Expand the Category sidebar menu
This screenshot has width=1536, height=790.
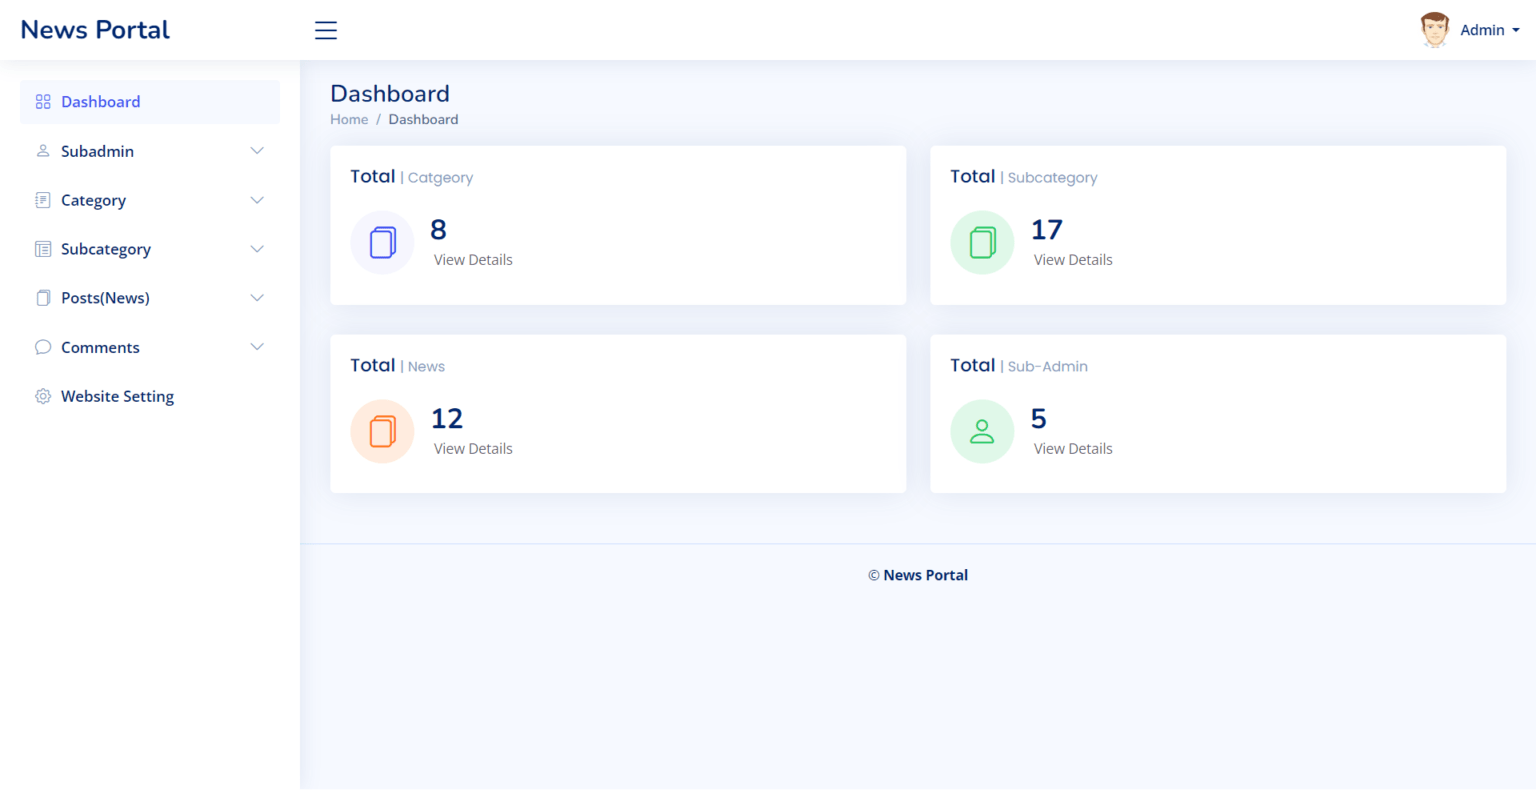[x=257, y=199]
